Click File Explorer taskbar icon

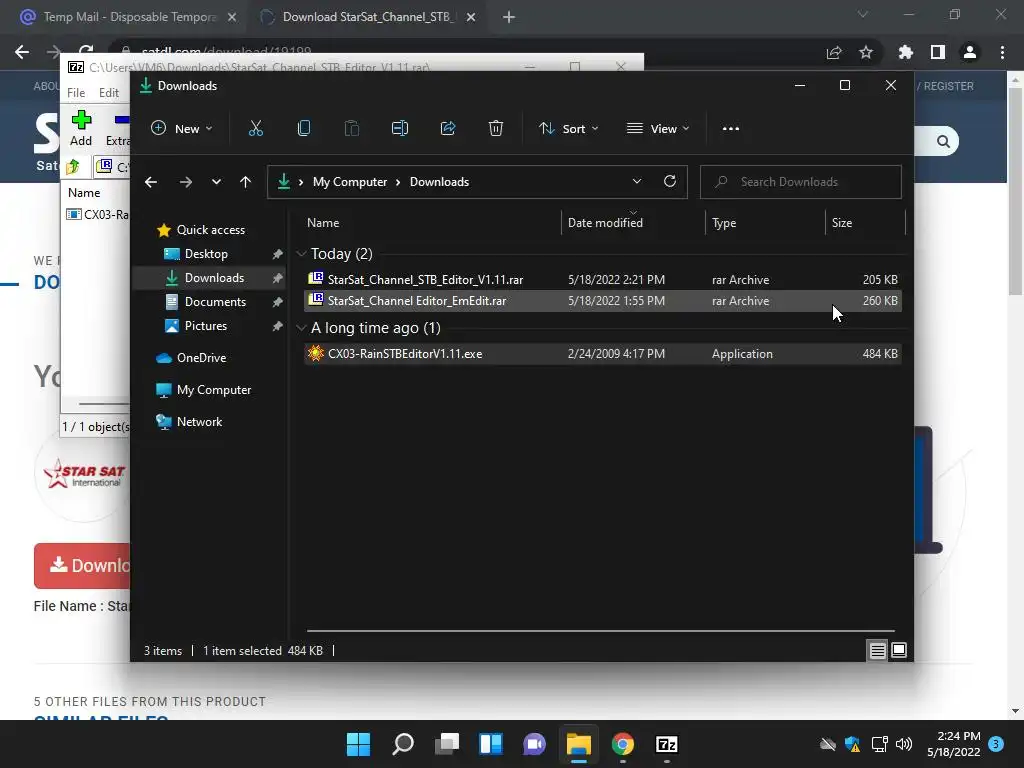click(579, 744)
